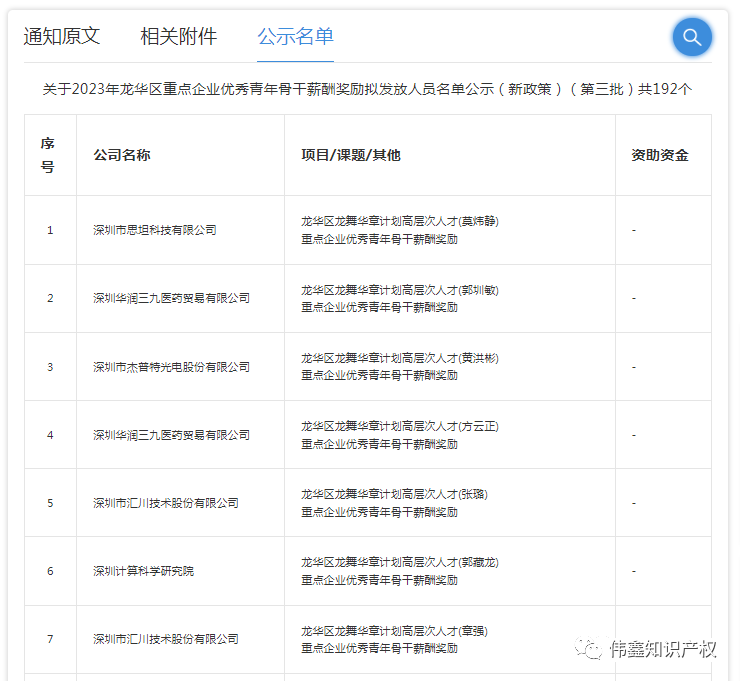The image size is (740, 681).
Task: Select 深圳华润三九医药贸易有限公司 in row 4
Action: [171, 435]
